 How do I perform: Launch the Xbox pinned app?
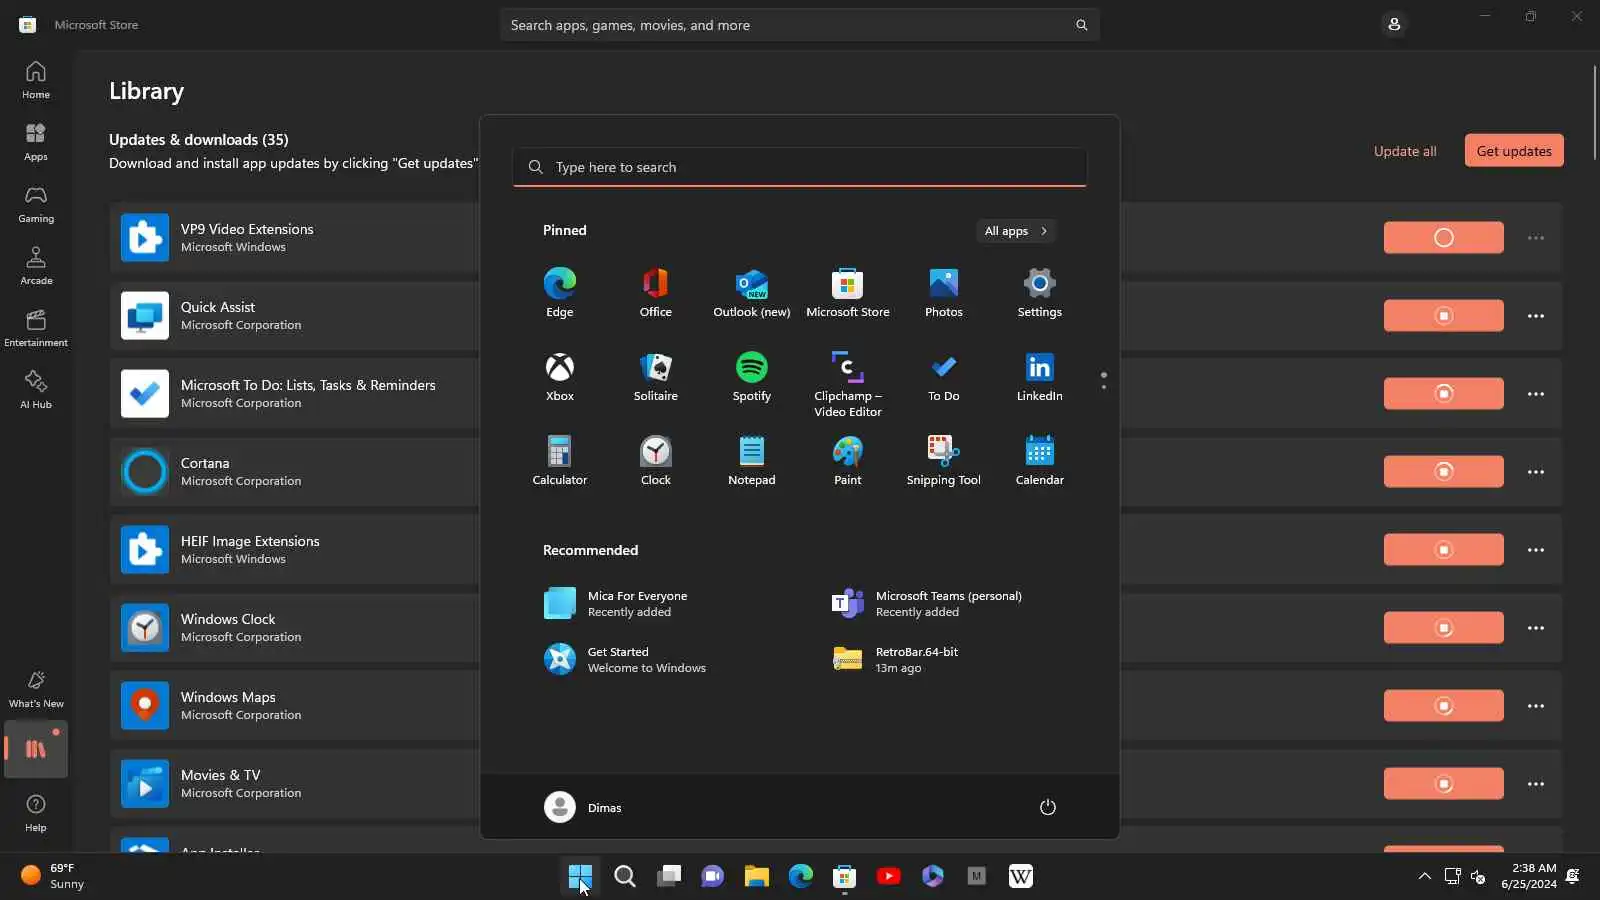coord(560,377)
